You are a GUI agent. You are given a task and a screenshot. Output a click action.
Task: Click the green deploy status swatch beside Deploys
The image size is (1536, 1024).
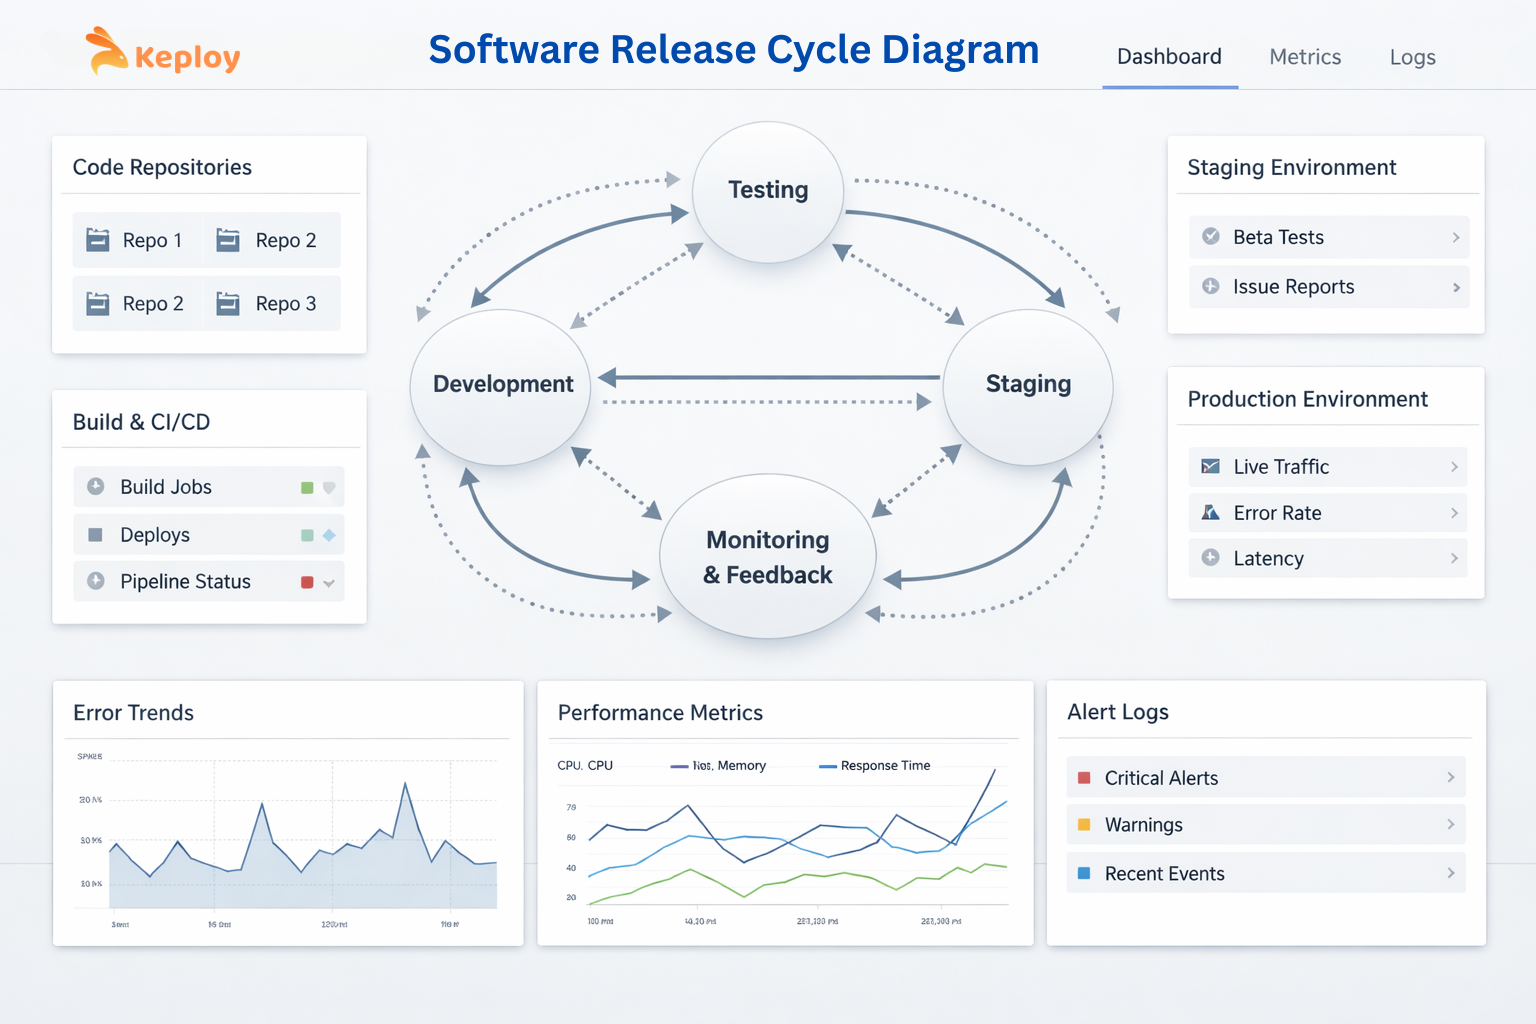click(306, 535)
